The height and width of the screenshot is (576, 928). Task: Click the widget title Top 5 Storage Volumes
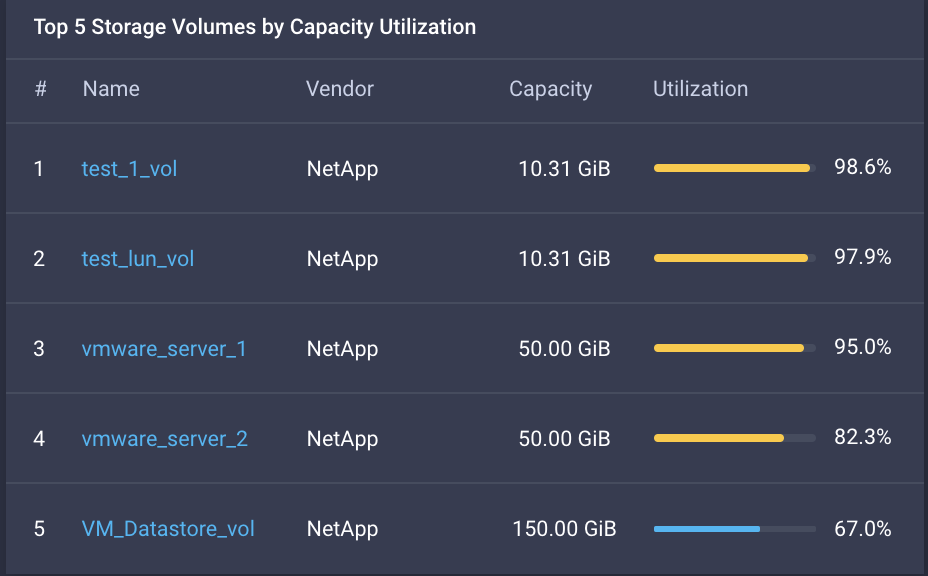pos(255,27)
